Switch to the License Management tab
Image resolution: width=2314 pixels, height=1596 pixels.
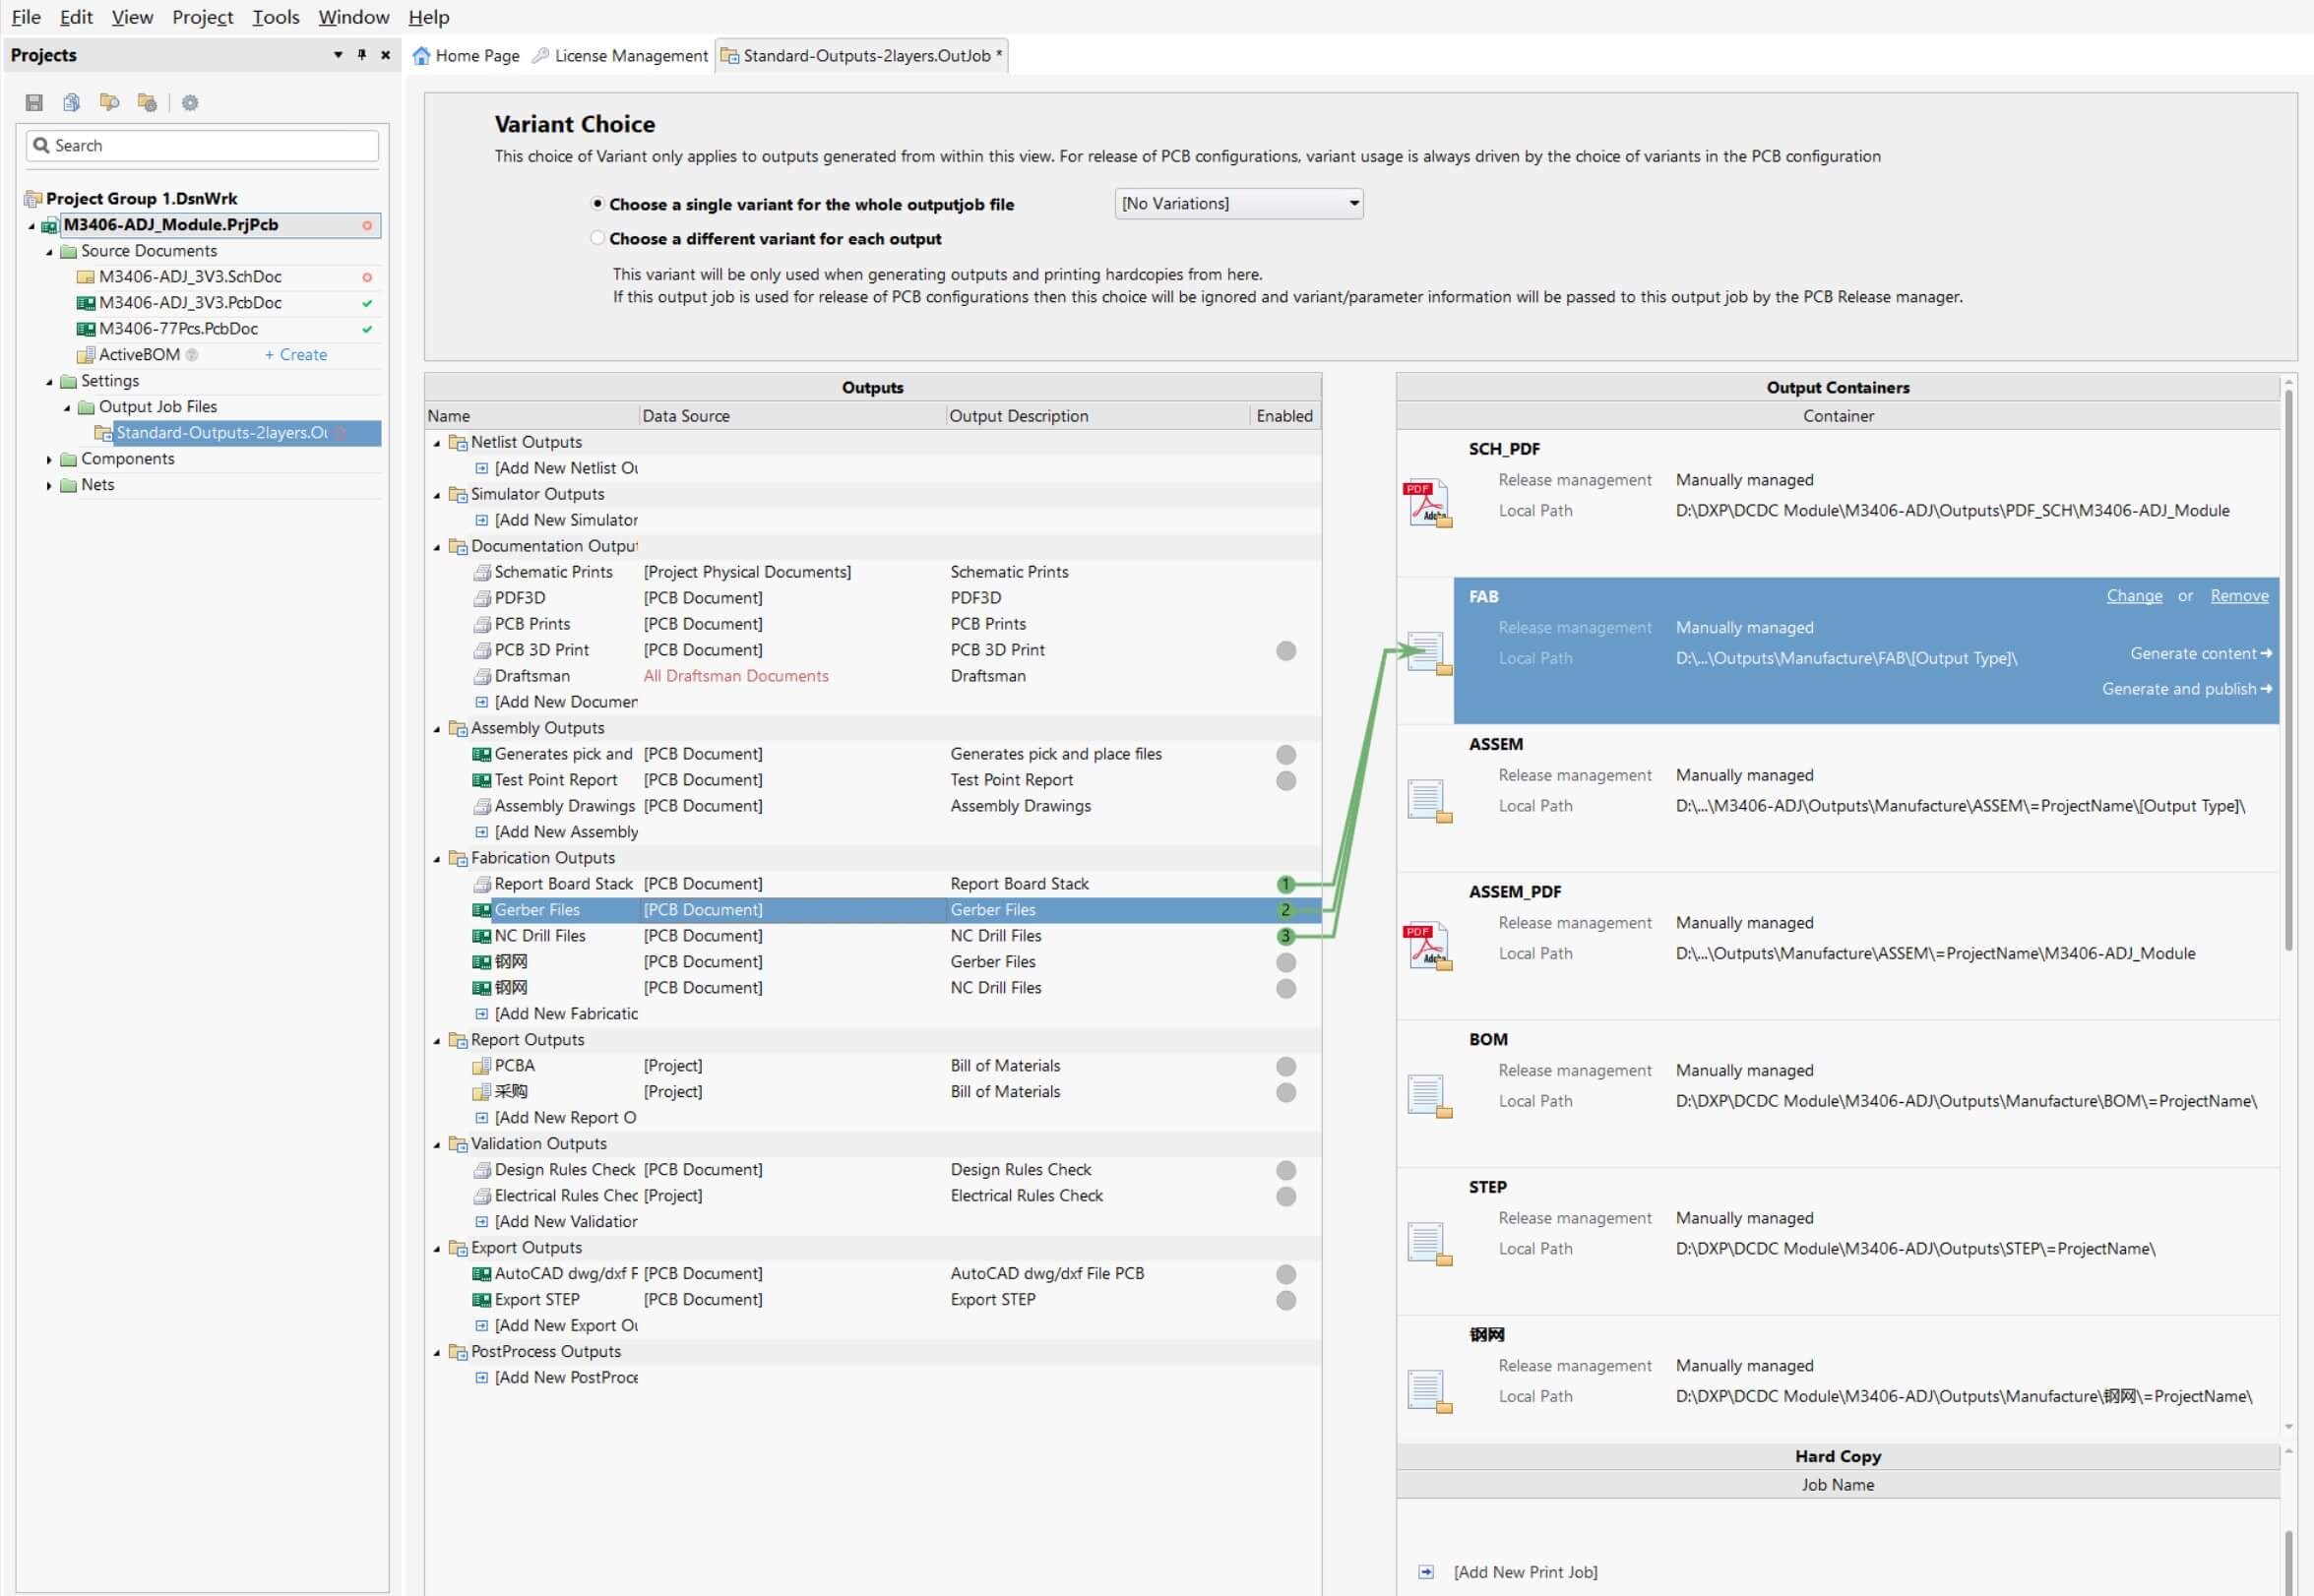(620, 56)
